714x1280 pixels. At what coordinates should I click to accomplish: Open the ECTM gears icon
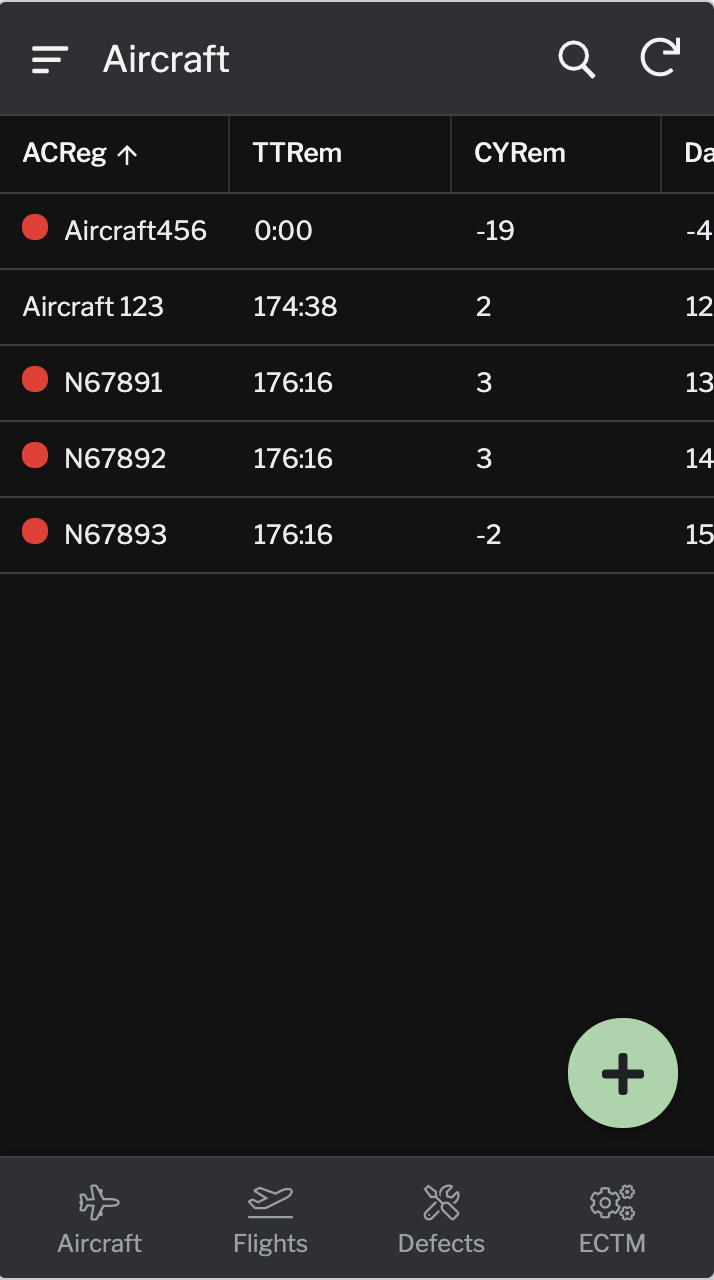tap(612, 1200)
